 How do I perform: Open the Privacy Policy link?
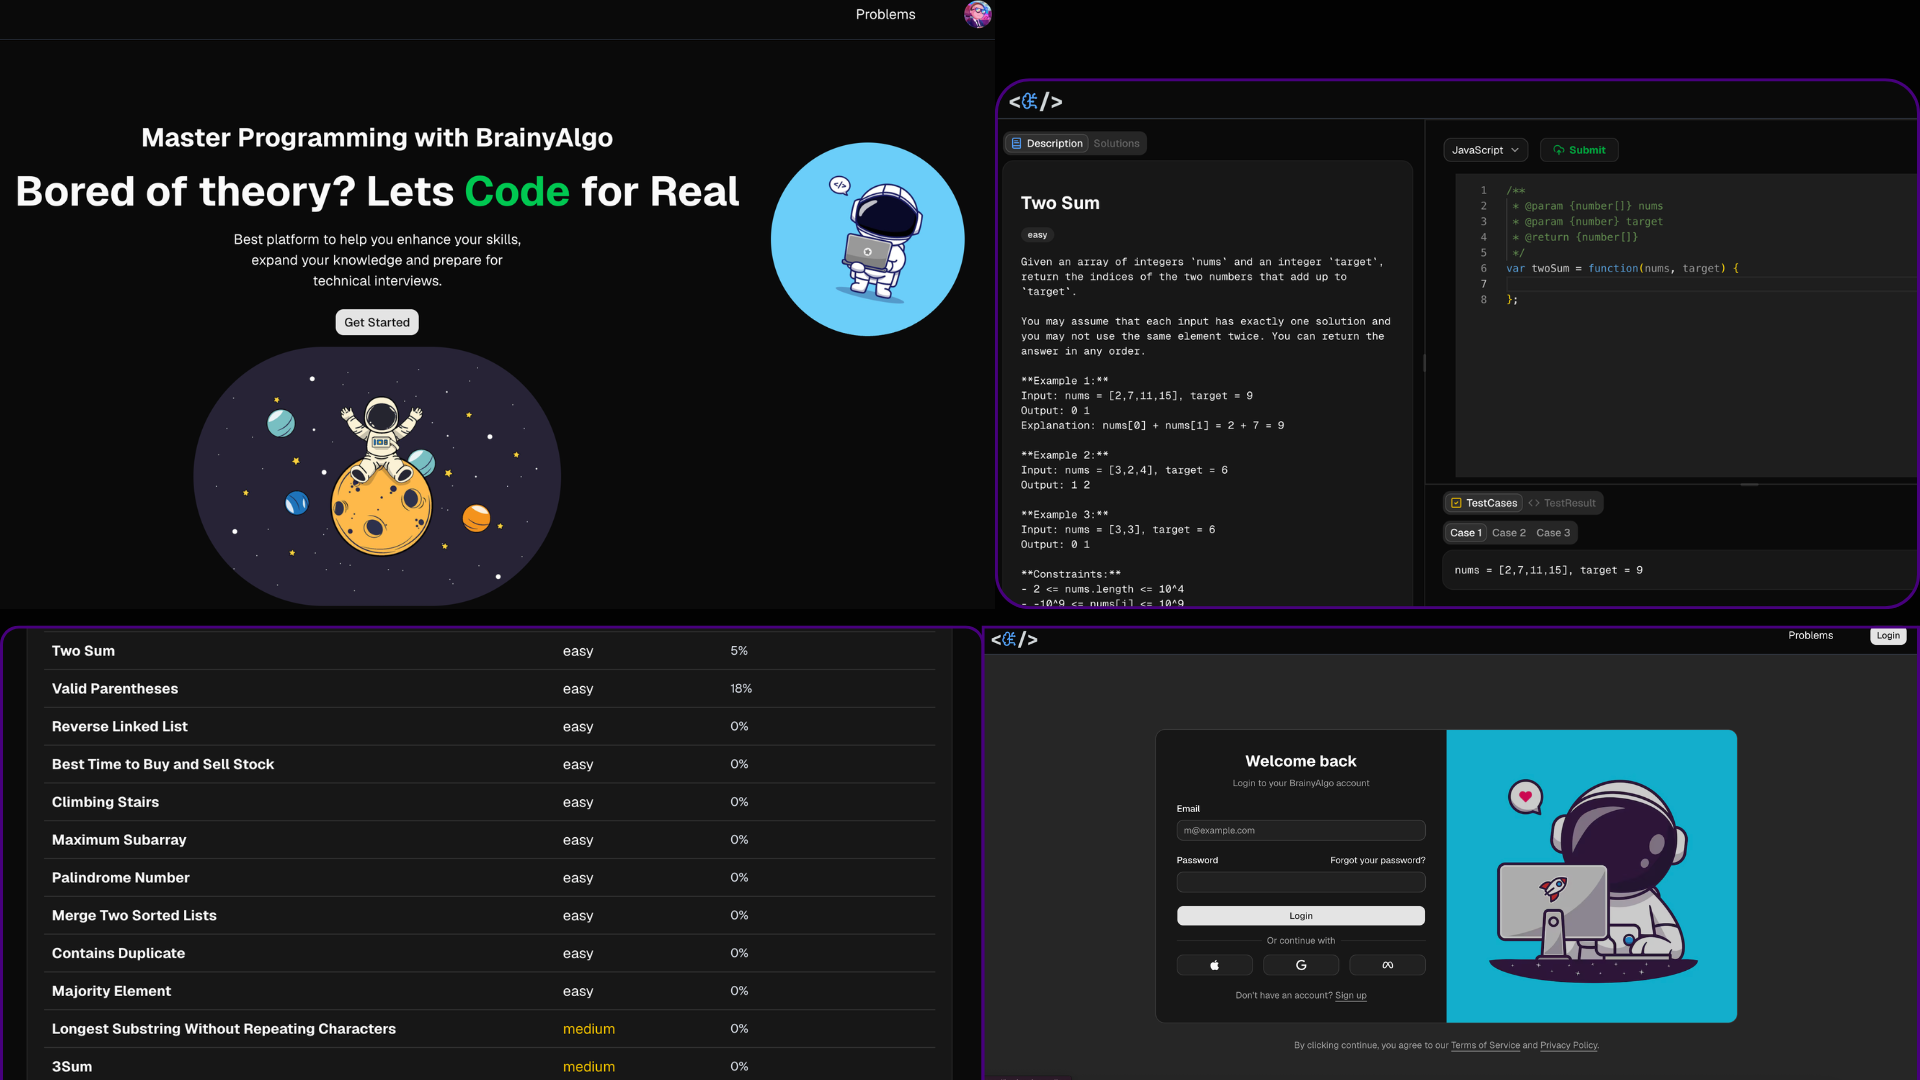[1569, 1045]
